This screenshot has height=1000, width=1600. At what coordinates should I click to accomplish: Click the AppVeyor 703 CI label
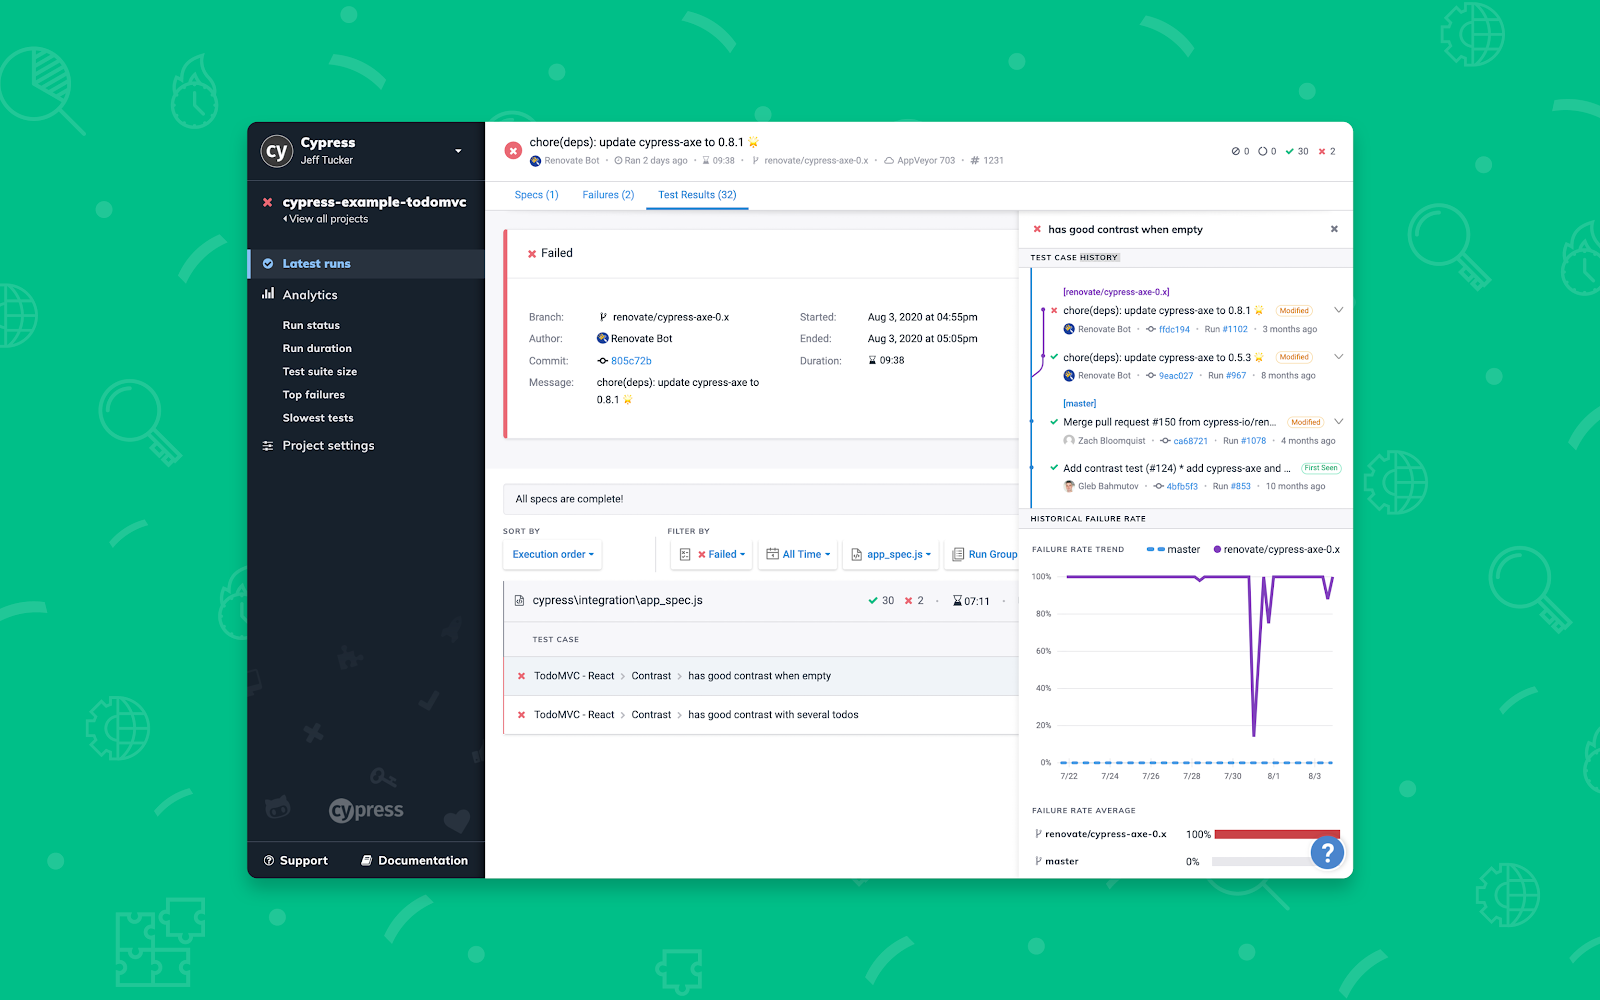click(x=919, y=161)
